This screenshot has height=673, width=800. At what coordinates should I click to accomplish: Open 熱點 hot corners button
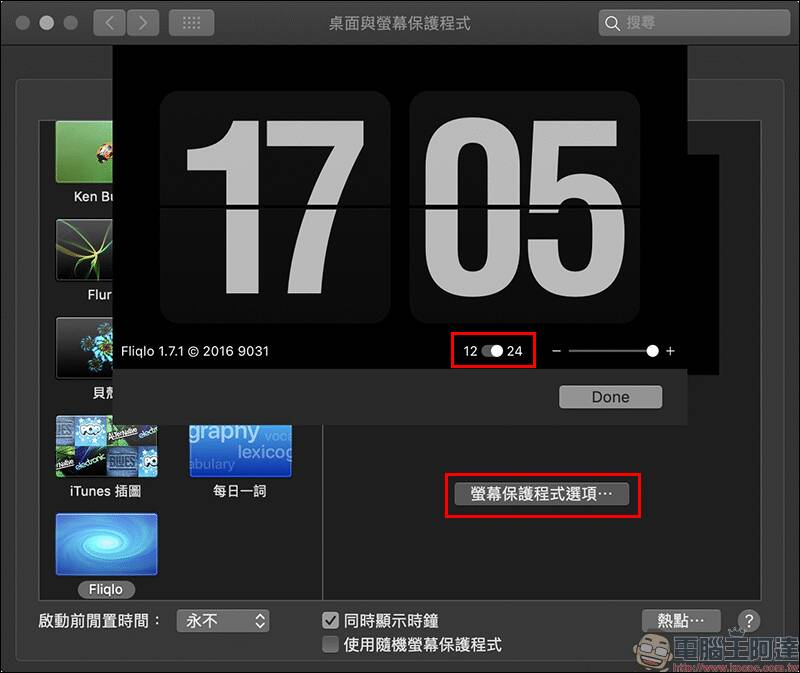[681, 621]
